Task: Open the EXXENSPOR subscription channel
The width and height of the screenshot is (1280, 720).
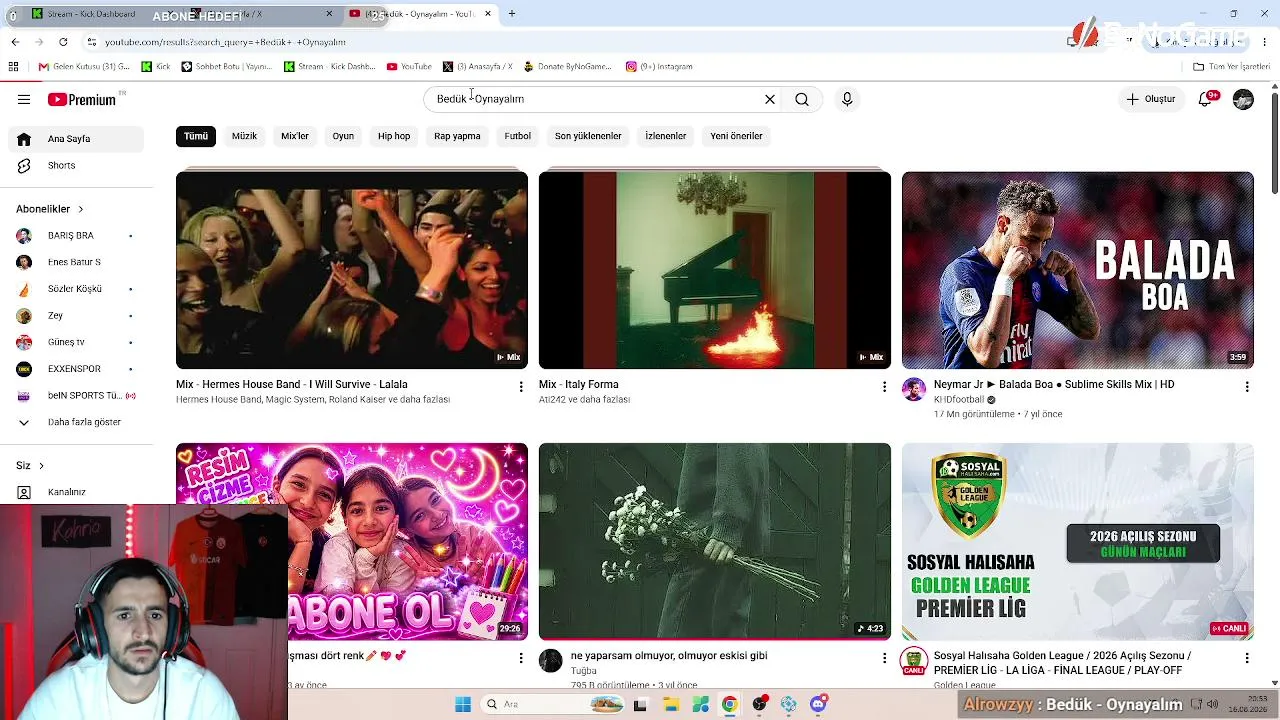Action: (x=76, y=369)
